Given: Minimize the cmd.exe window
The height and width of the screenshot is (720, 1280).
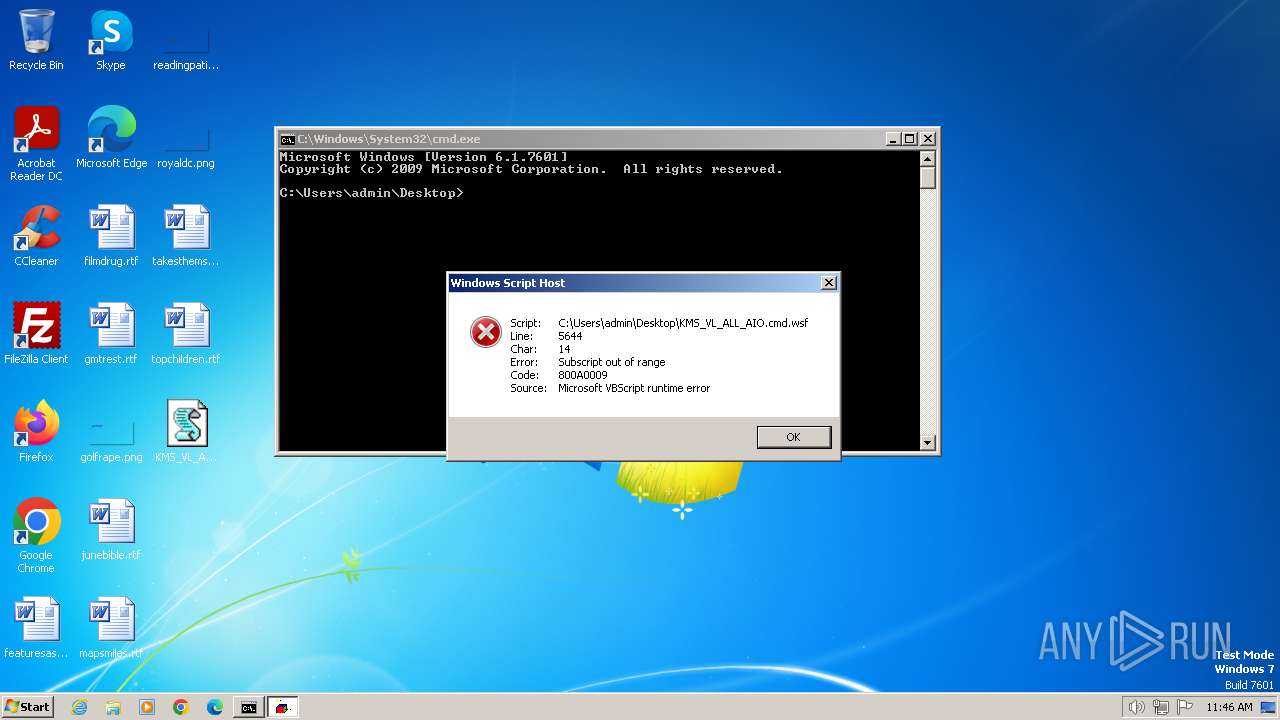Looking at the screenshot, I should click(x=892, y=139).
